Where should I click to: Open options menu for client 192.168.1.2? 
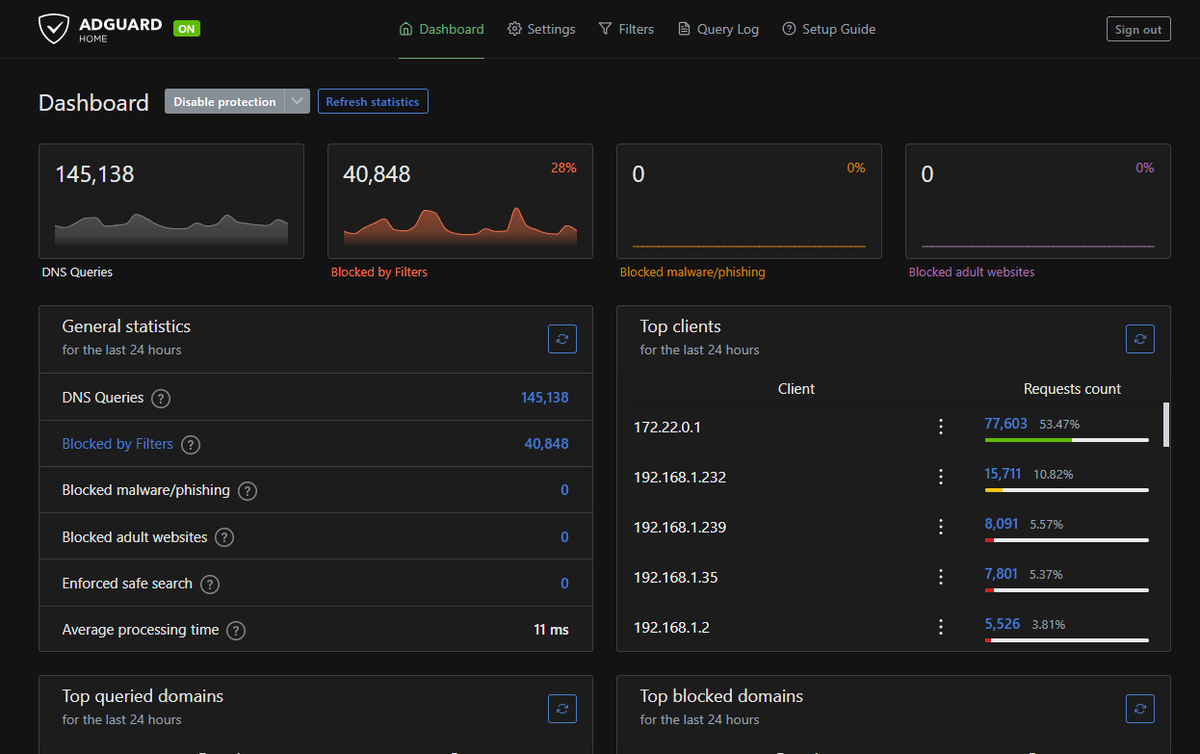[x=940, y=627]
